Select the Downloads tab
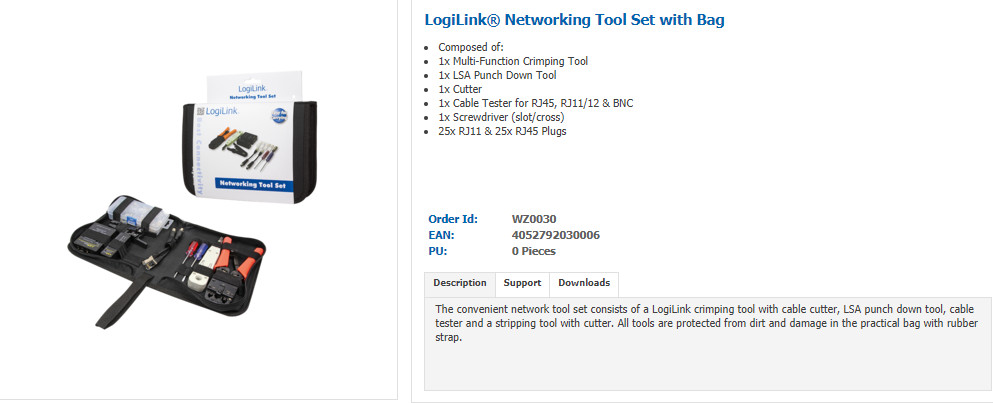 [x=584, y=283]
